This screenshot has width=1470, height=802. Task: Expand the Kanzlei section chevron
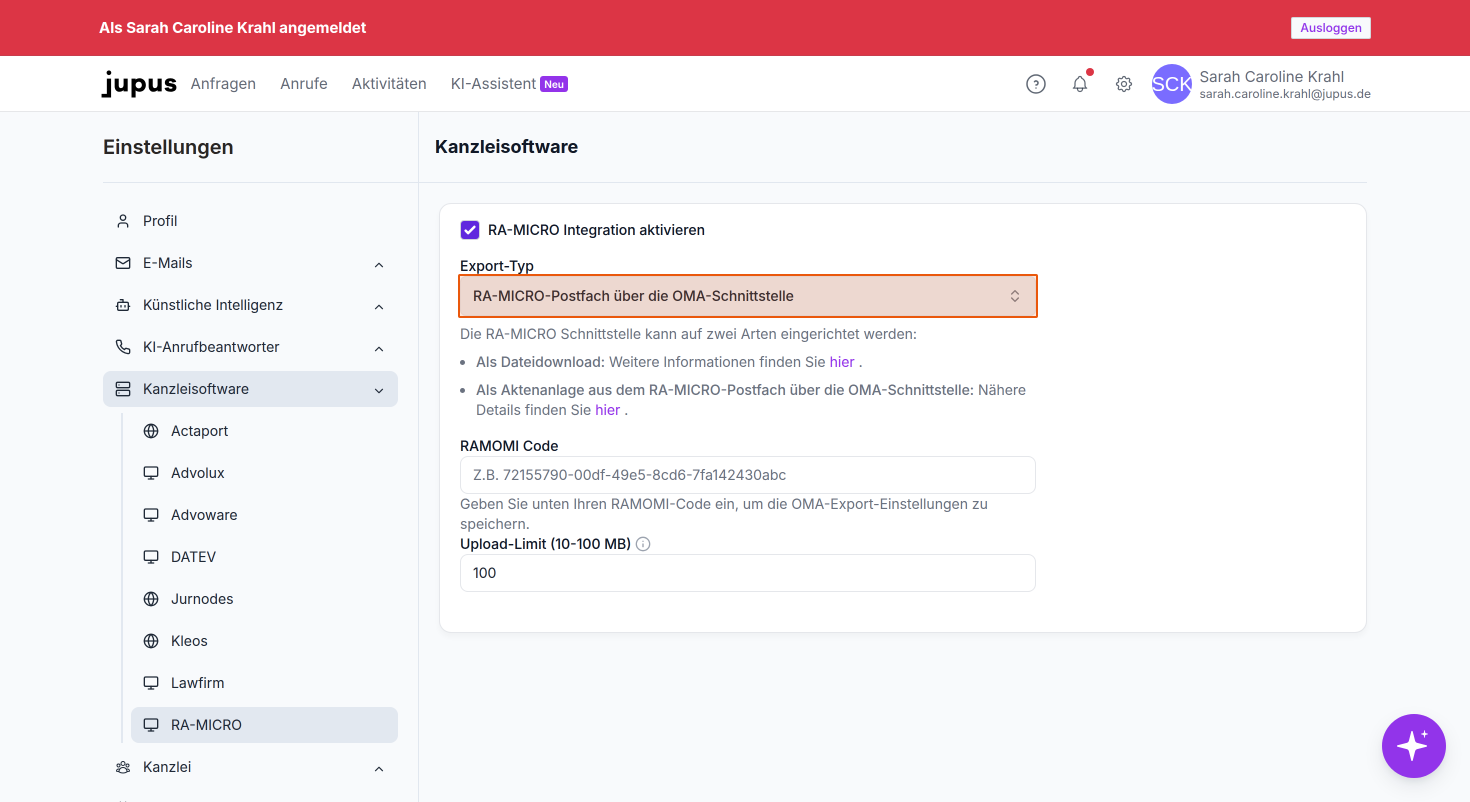click(x=379, y=768)
